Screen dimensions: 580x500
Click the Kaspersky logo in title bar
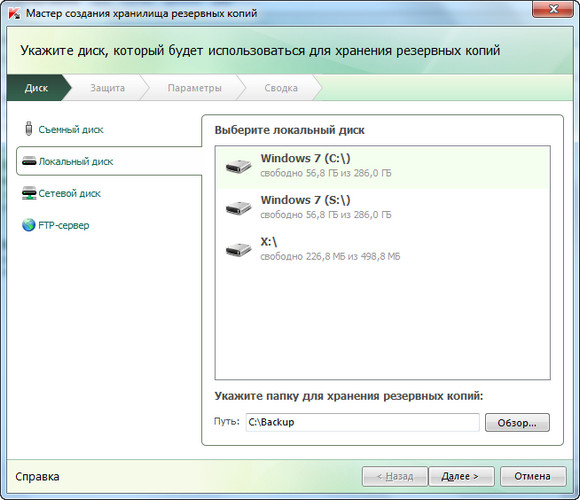(14, 14)
